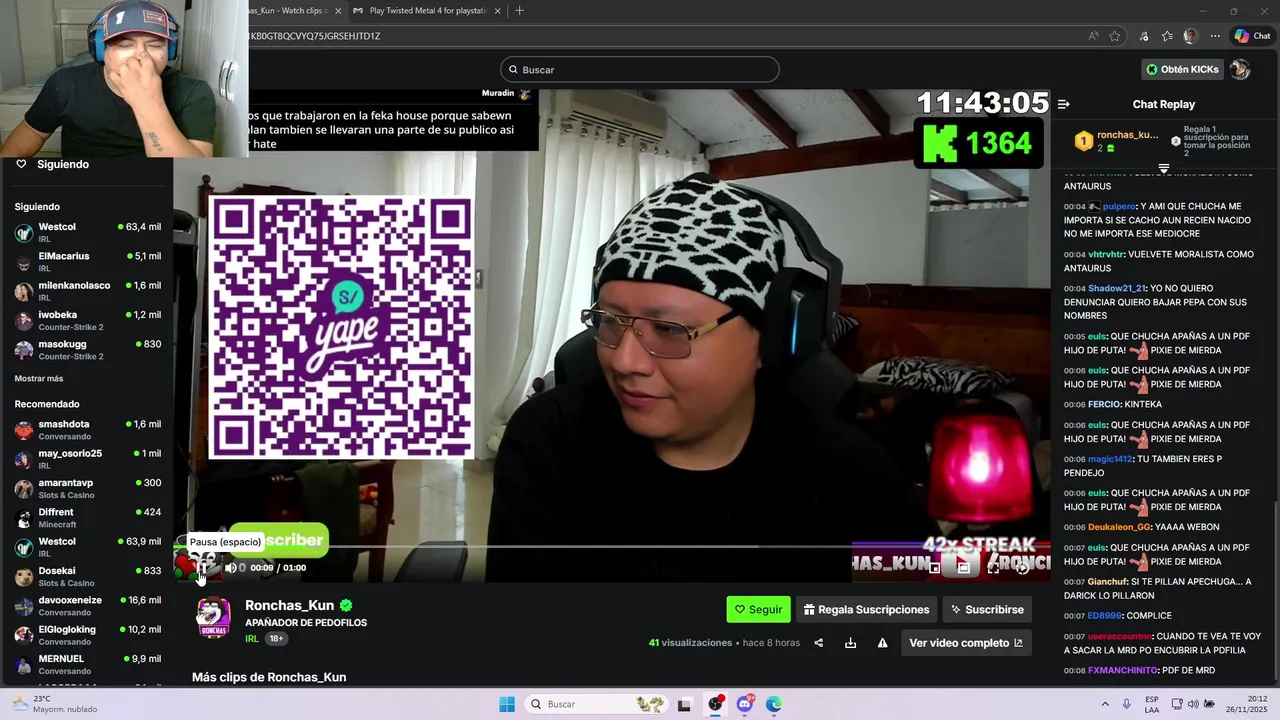
Task: Open ElMacarius channel in sidebar
Action: (x=88, y=262)
